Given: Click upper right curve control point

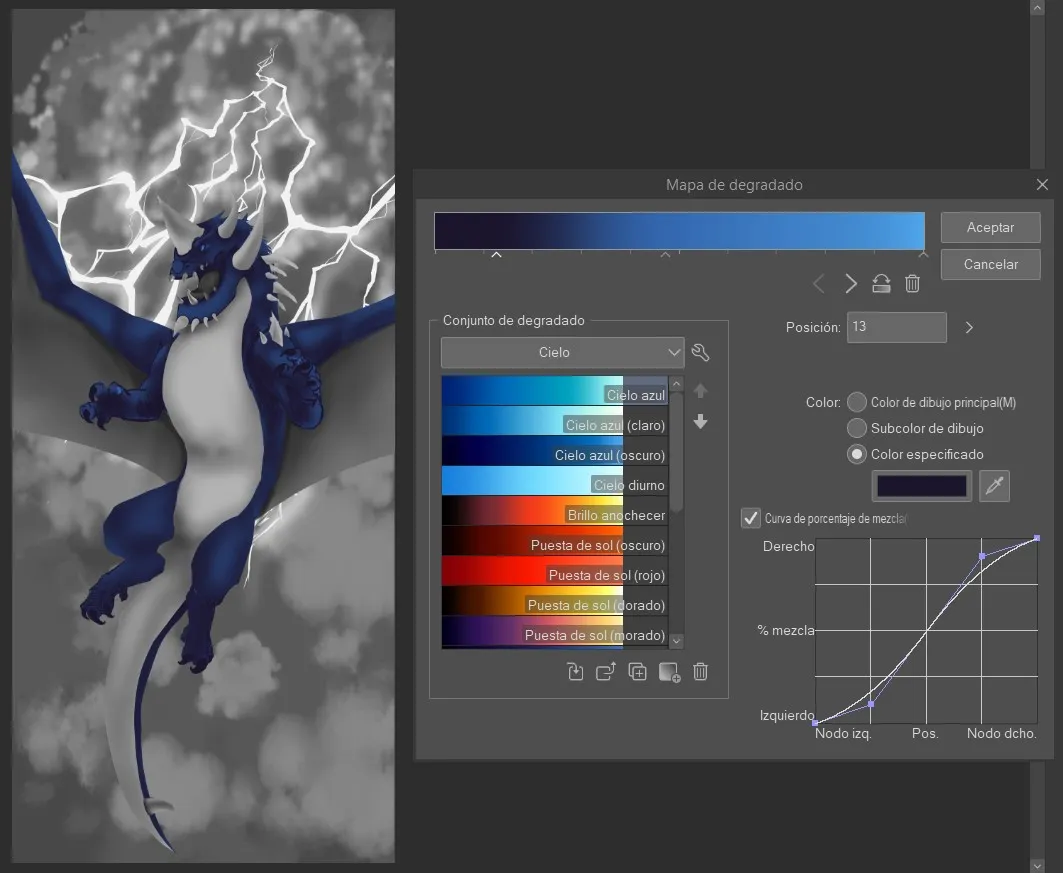Looking at the screenshot, I should [x=982, y=556].
